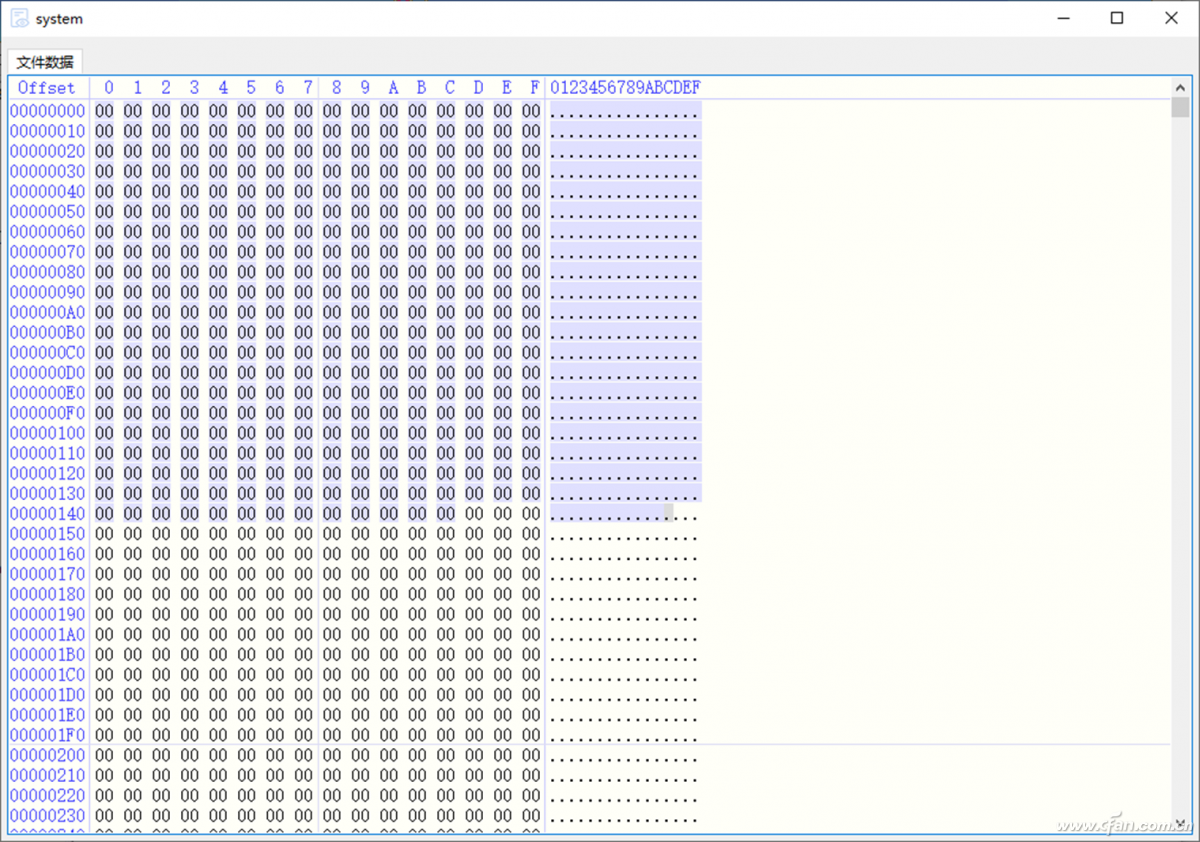Click the ASCII text of row 00000180
This screenshot has width=1200, height=842.
(624, 594)
